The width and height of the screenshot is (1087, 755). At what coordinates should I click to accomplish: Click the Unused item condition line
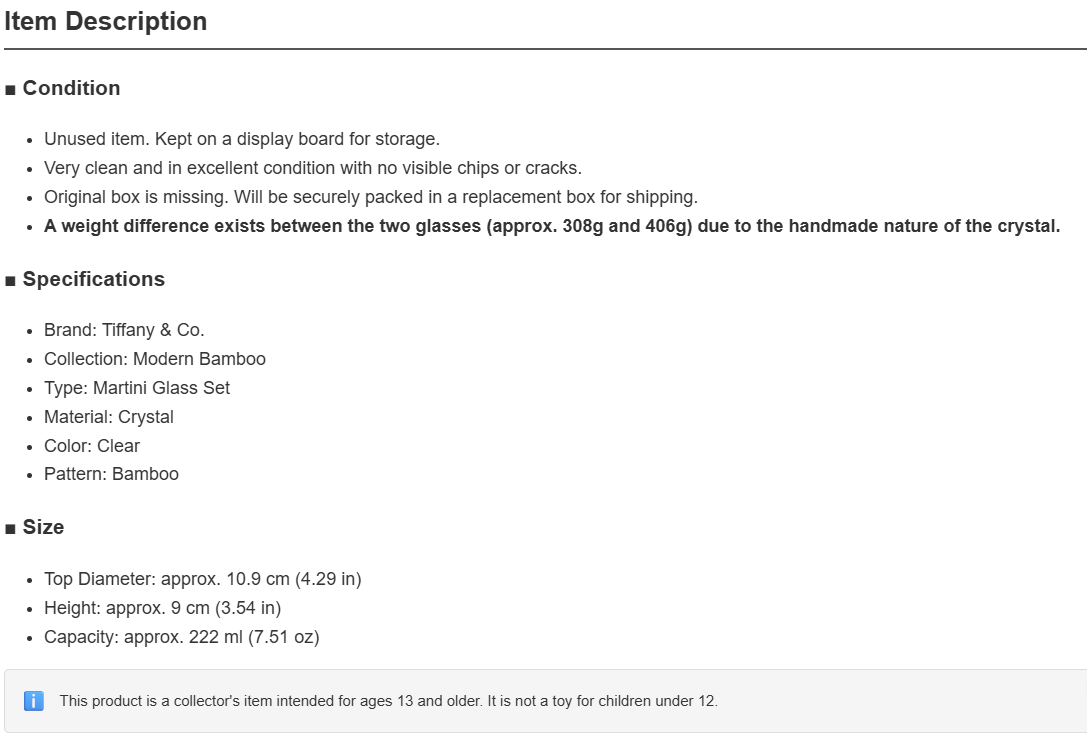242,139
